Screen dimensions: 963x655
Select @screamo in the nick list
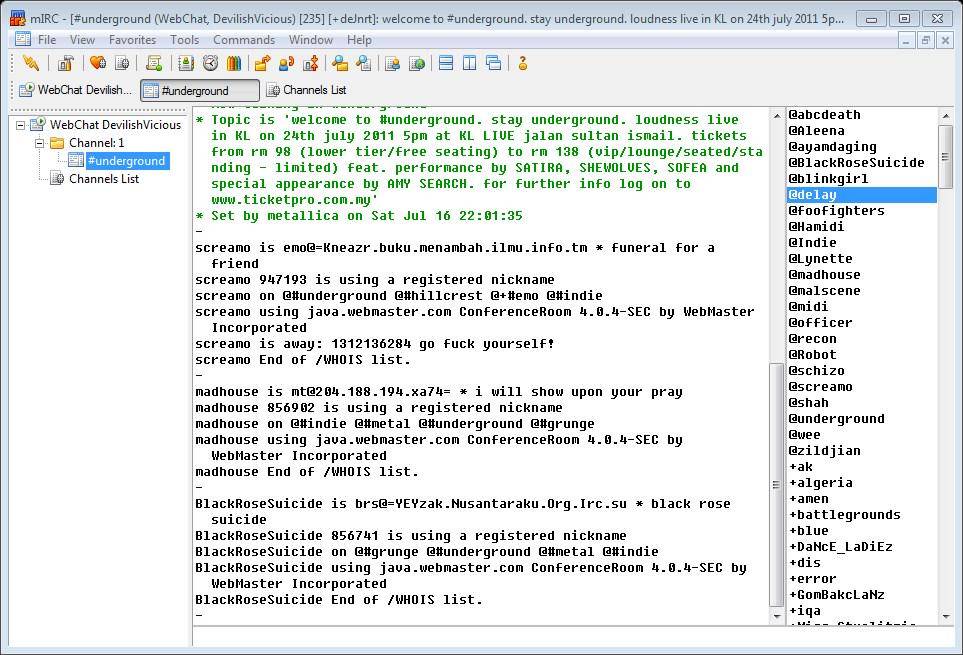(x=821, y=387)
